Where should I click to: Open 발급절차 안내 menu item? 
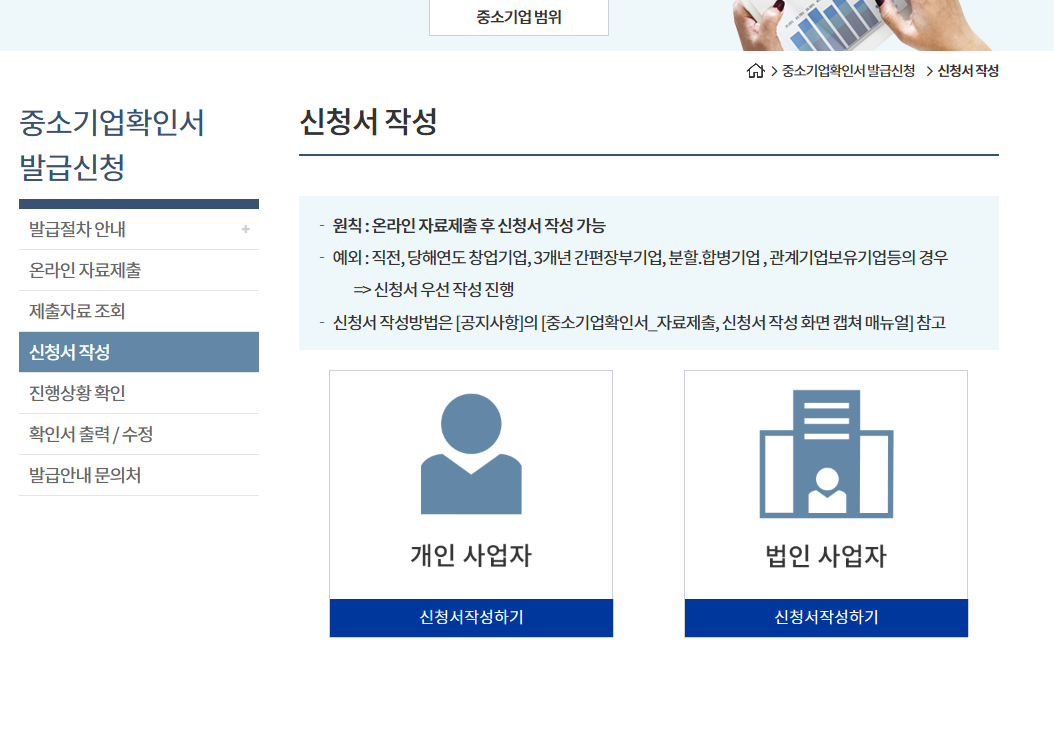pyautogui.click(x=139, y=229)
